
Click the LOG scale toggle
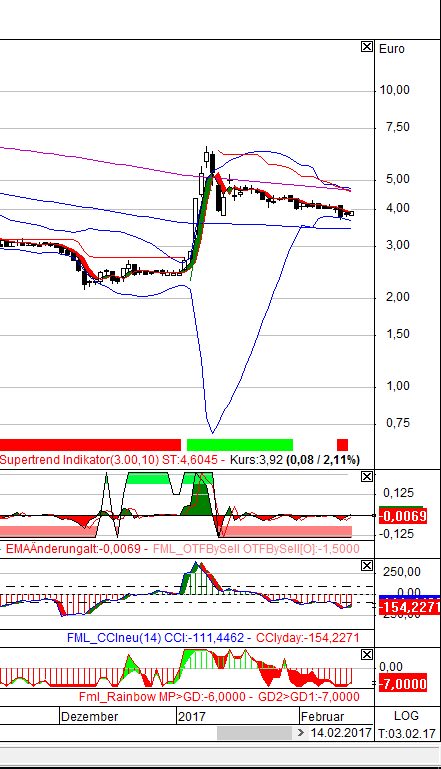click(x=407, y=716)
